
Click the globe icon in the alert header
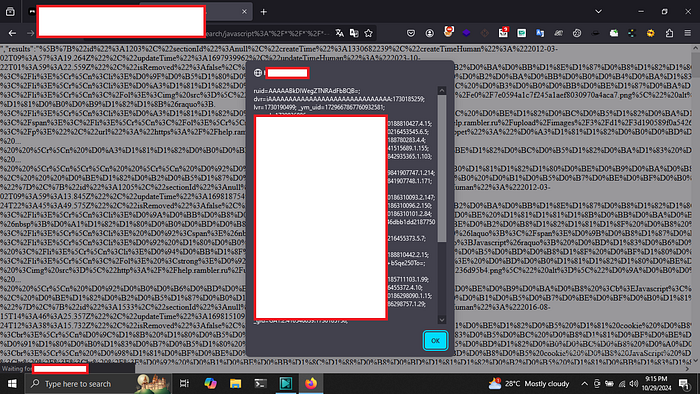(258, 73)
